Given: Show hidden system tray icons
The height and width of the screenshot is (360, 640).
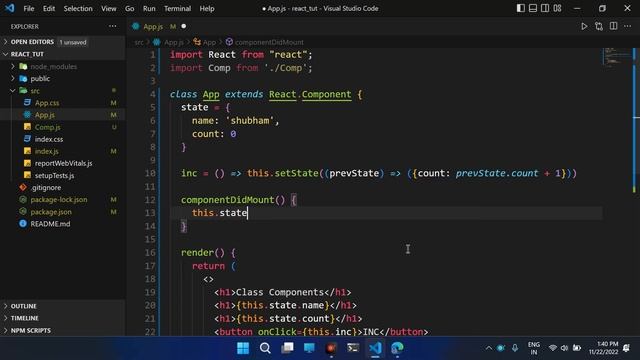Looking at the screenshot, I should pyautogui.click(x=489, y=348).
